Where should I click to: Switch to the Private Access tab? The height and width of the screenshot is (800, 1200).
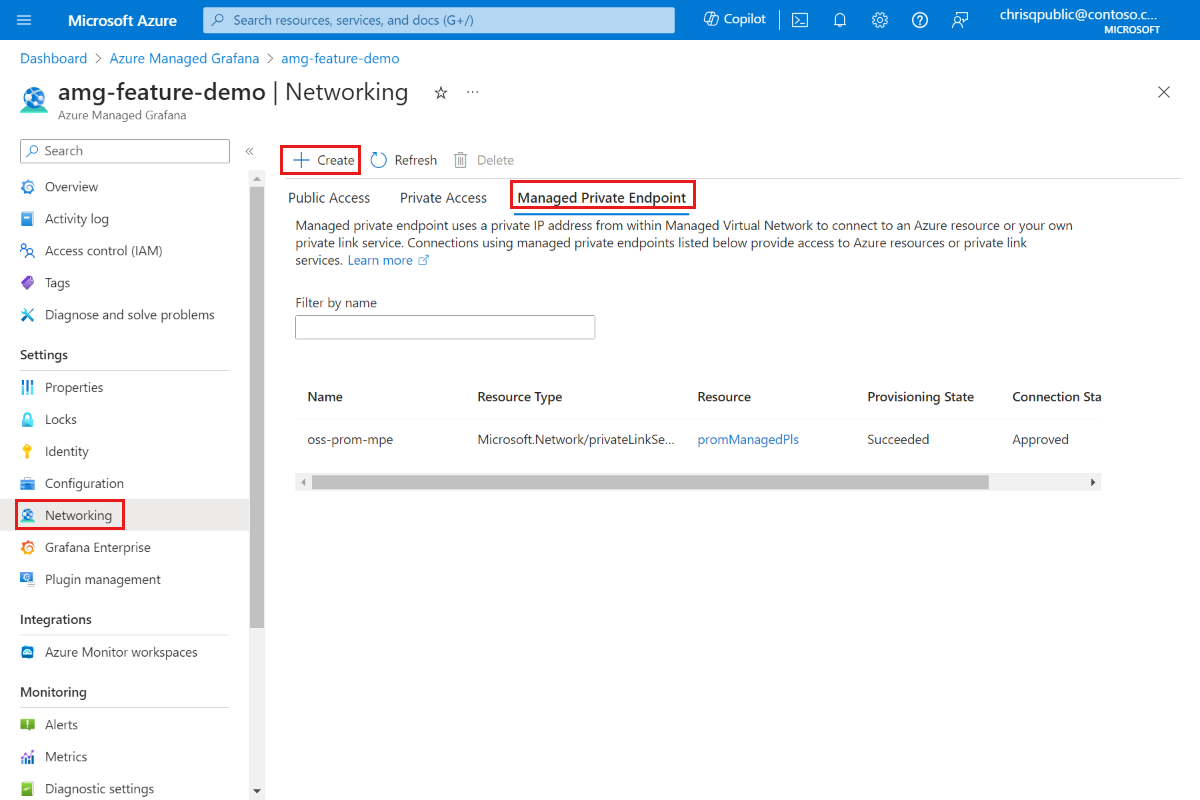coord(443,197)
